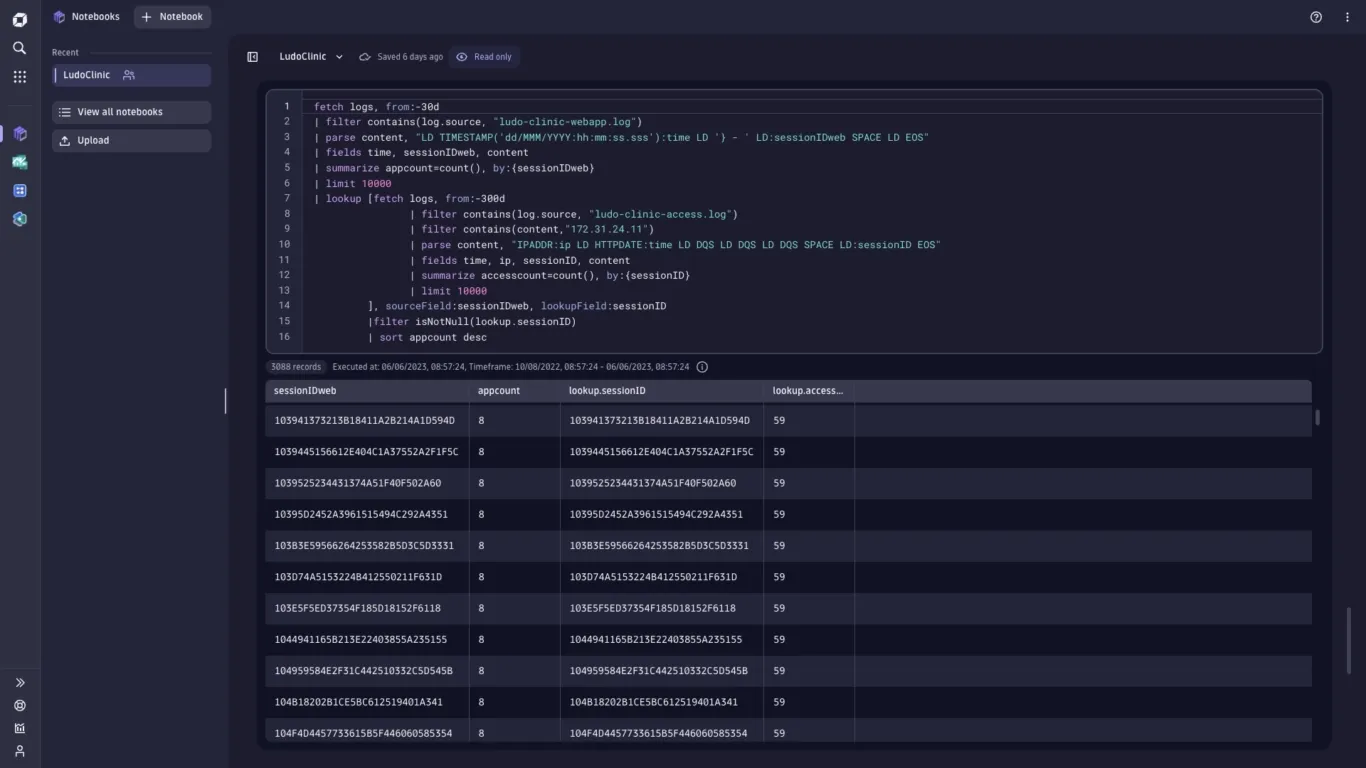The height and width of the screenshot is (768, 1366).
Task: Select cell 104B18202B1CE5BC612519401A341 in sessionIDweb
Action: tap(367, 702)
